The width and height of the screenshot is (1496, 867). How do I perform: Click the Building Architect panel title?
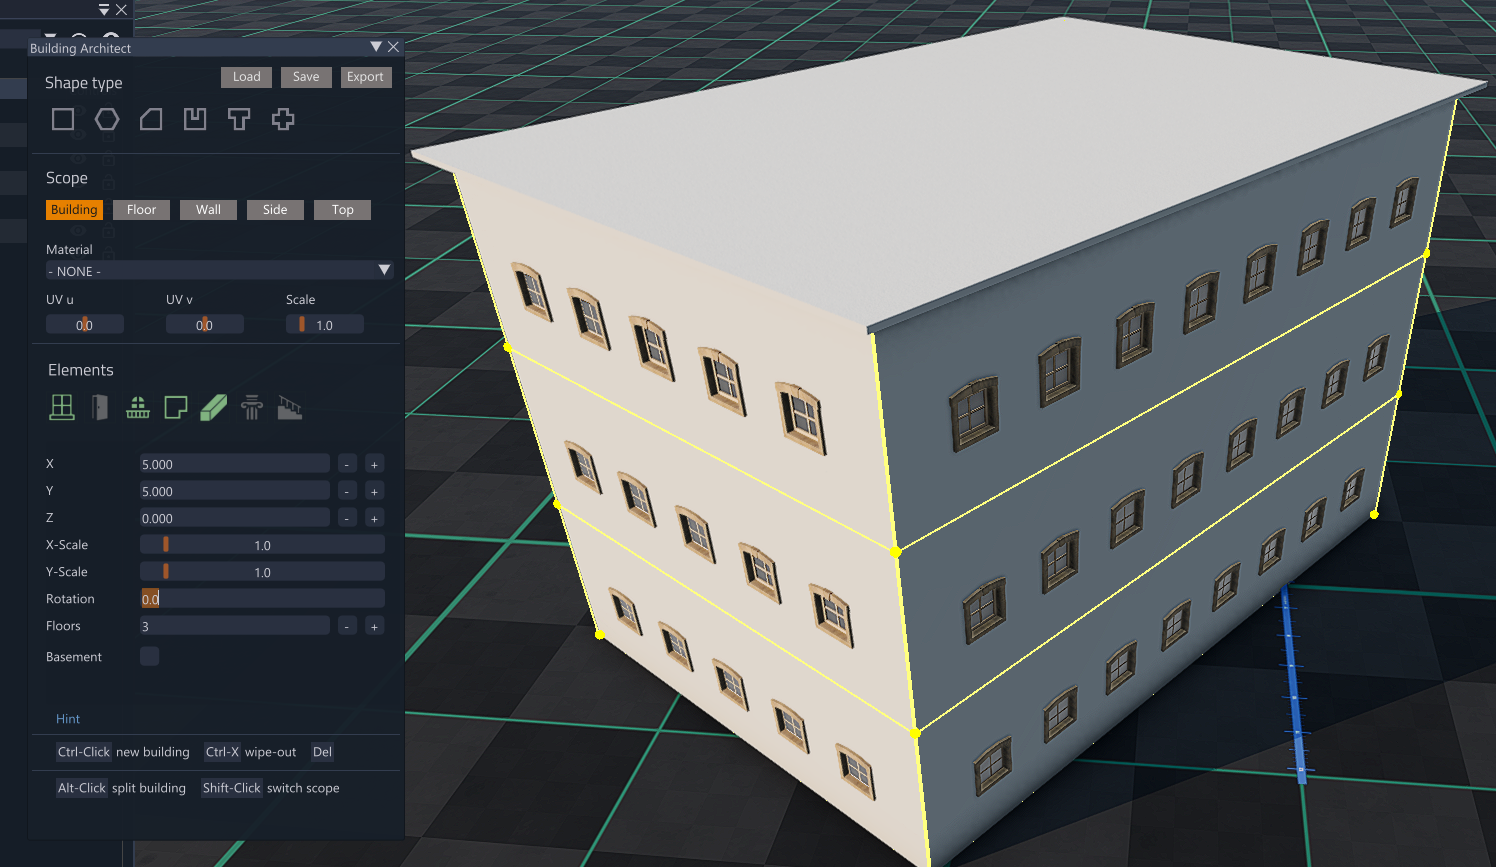click(x=80, y=48)
